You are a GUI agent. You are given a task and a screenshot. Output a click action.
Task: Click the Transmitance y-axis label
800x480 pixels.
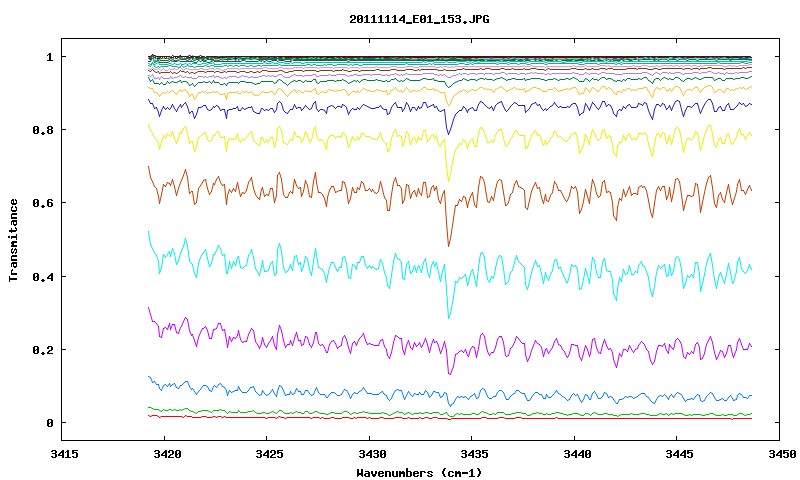pos(13,240)
